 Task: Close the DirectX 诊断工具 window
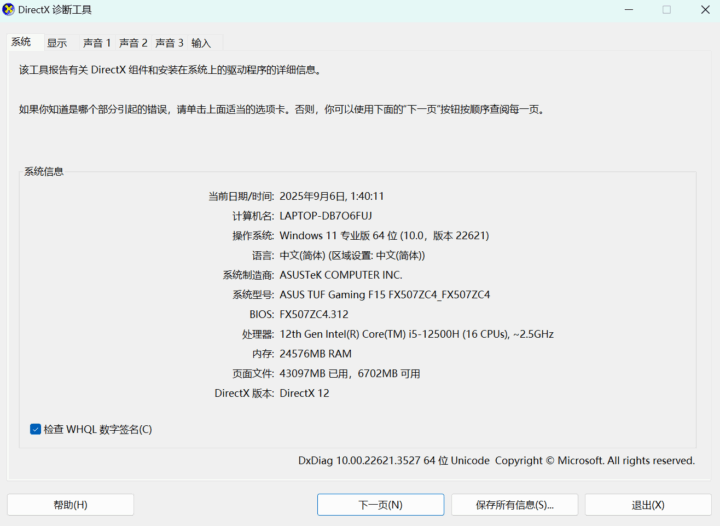tap(705, 10)
